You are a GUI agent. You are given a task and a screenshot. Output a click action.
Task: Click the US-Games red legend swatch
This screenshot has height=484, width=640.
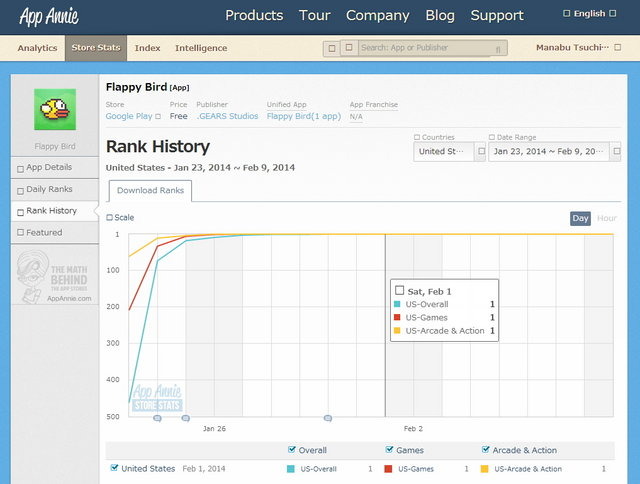(x=388, y=468)
